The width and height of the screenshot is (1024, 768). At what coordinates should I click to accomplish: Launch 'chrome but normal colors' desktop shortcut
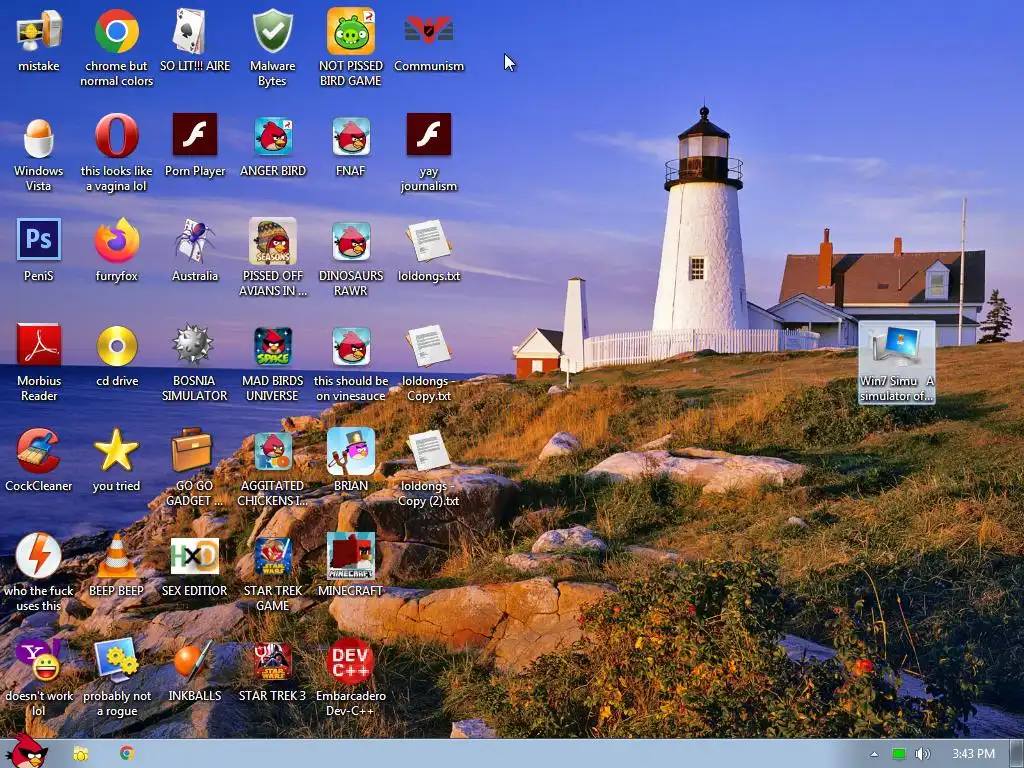coord(116,31)
